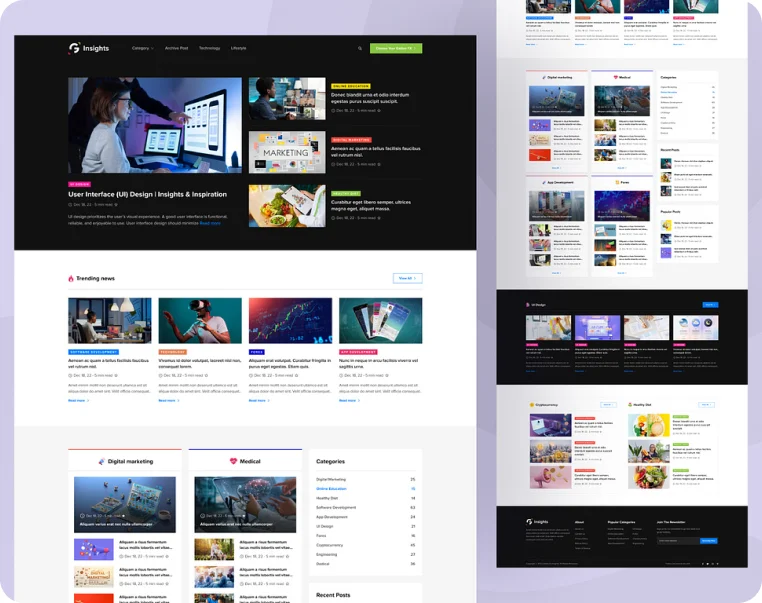
Task: Open the Archive Post menu item
Action: point(177,48)
